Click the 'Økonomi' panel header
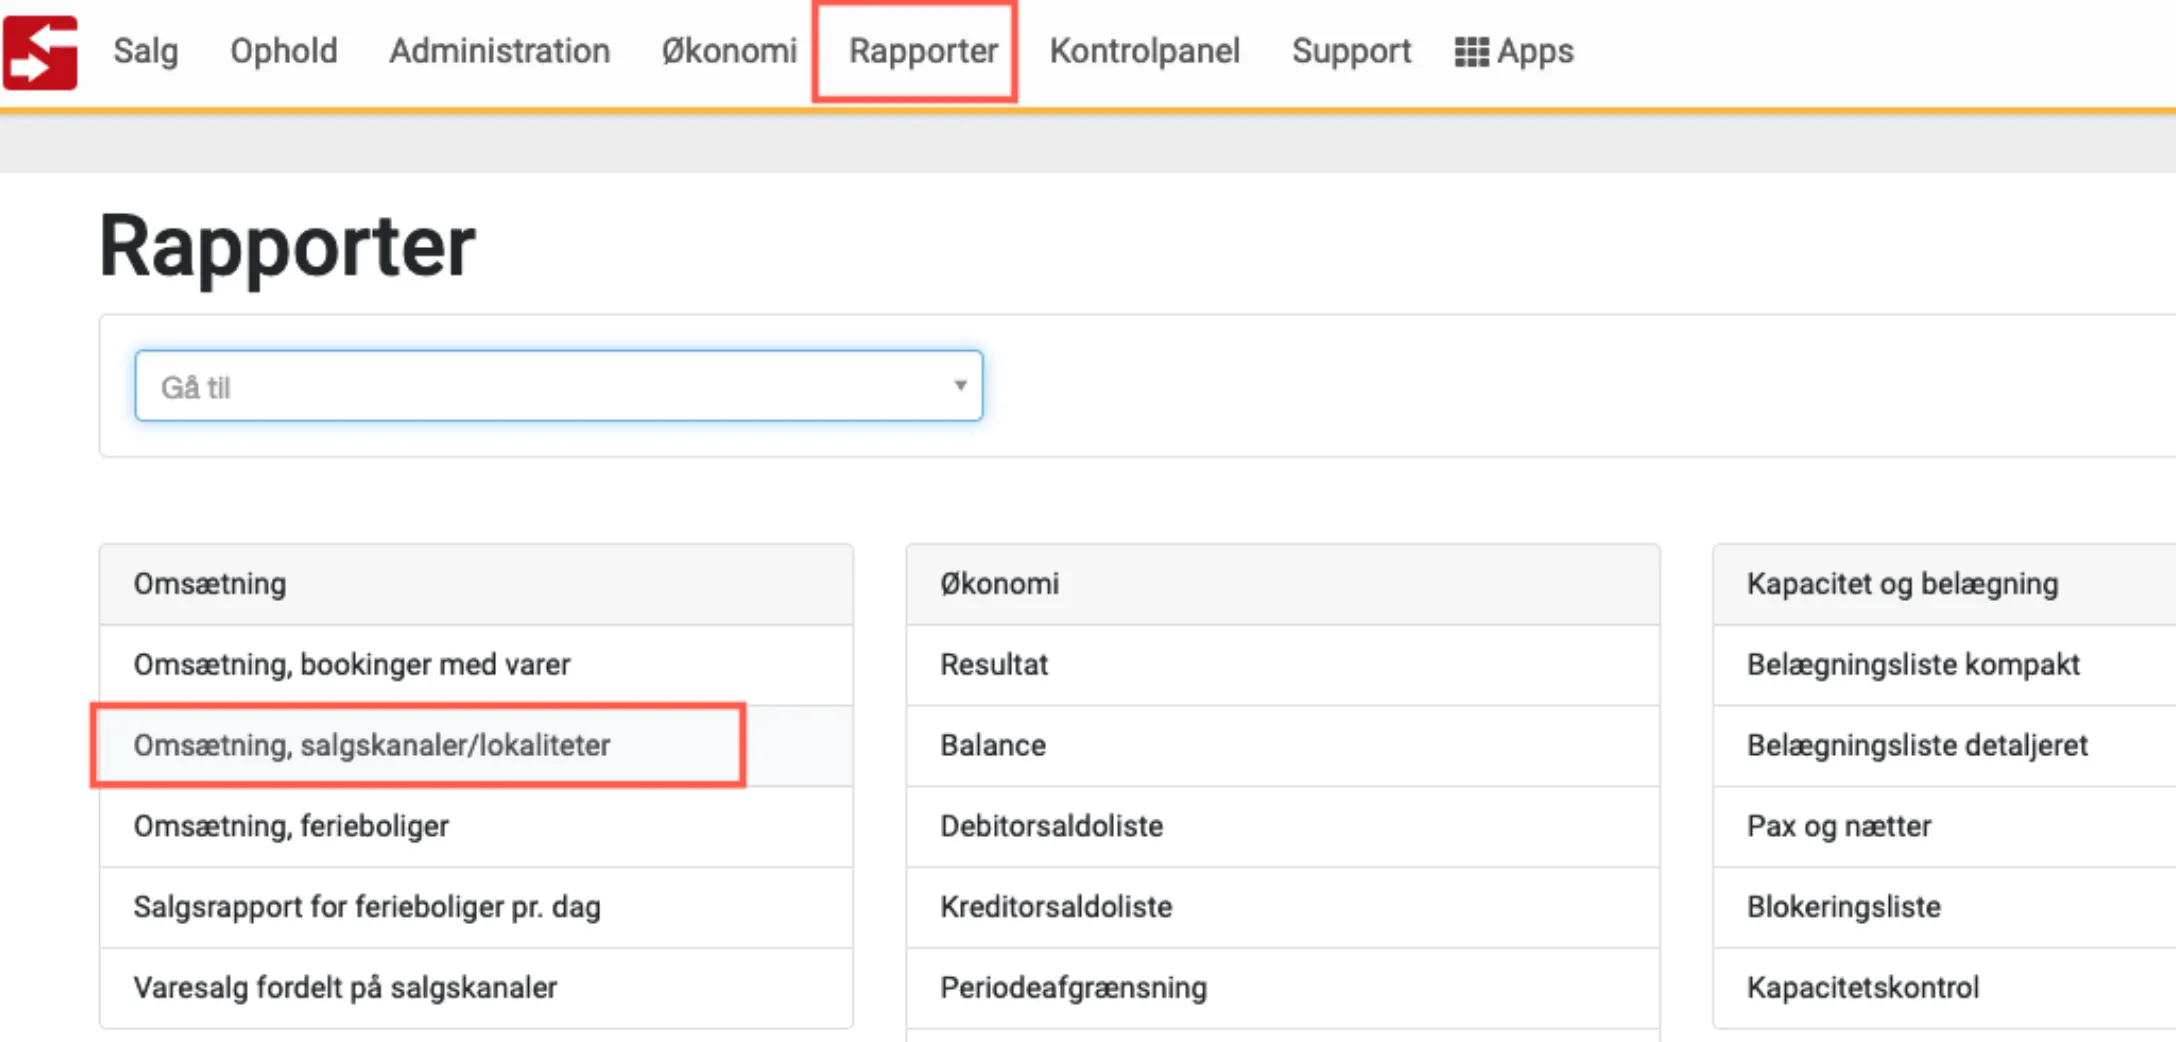 point(1283,584)
